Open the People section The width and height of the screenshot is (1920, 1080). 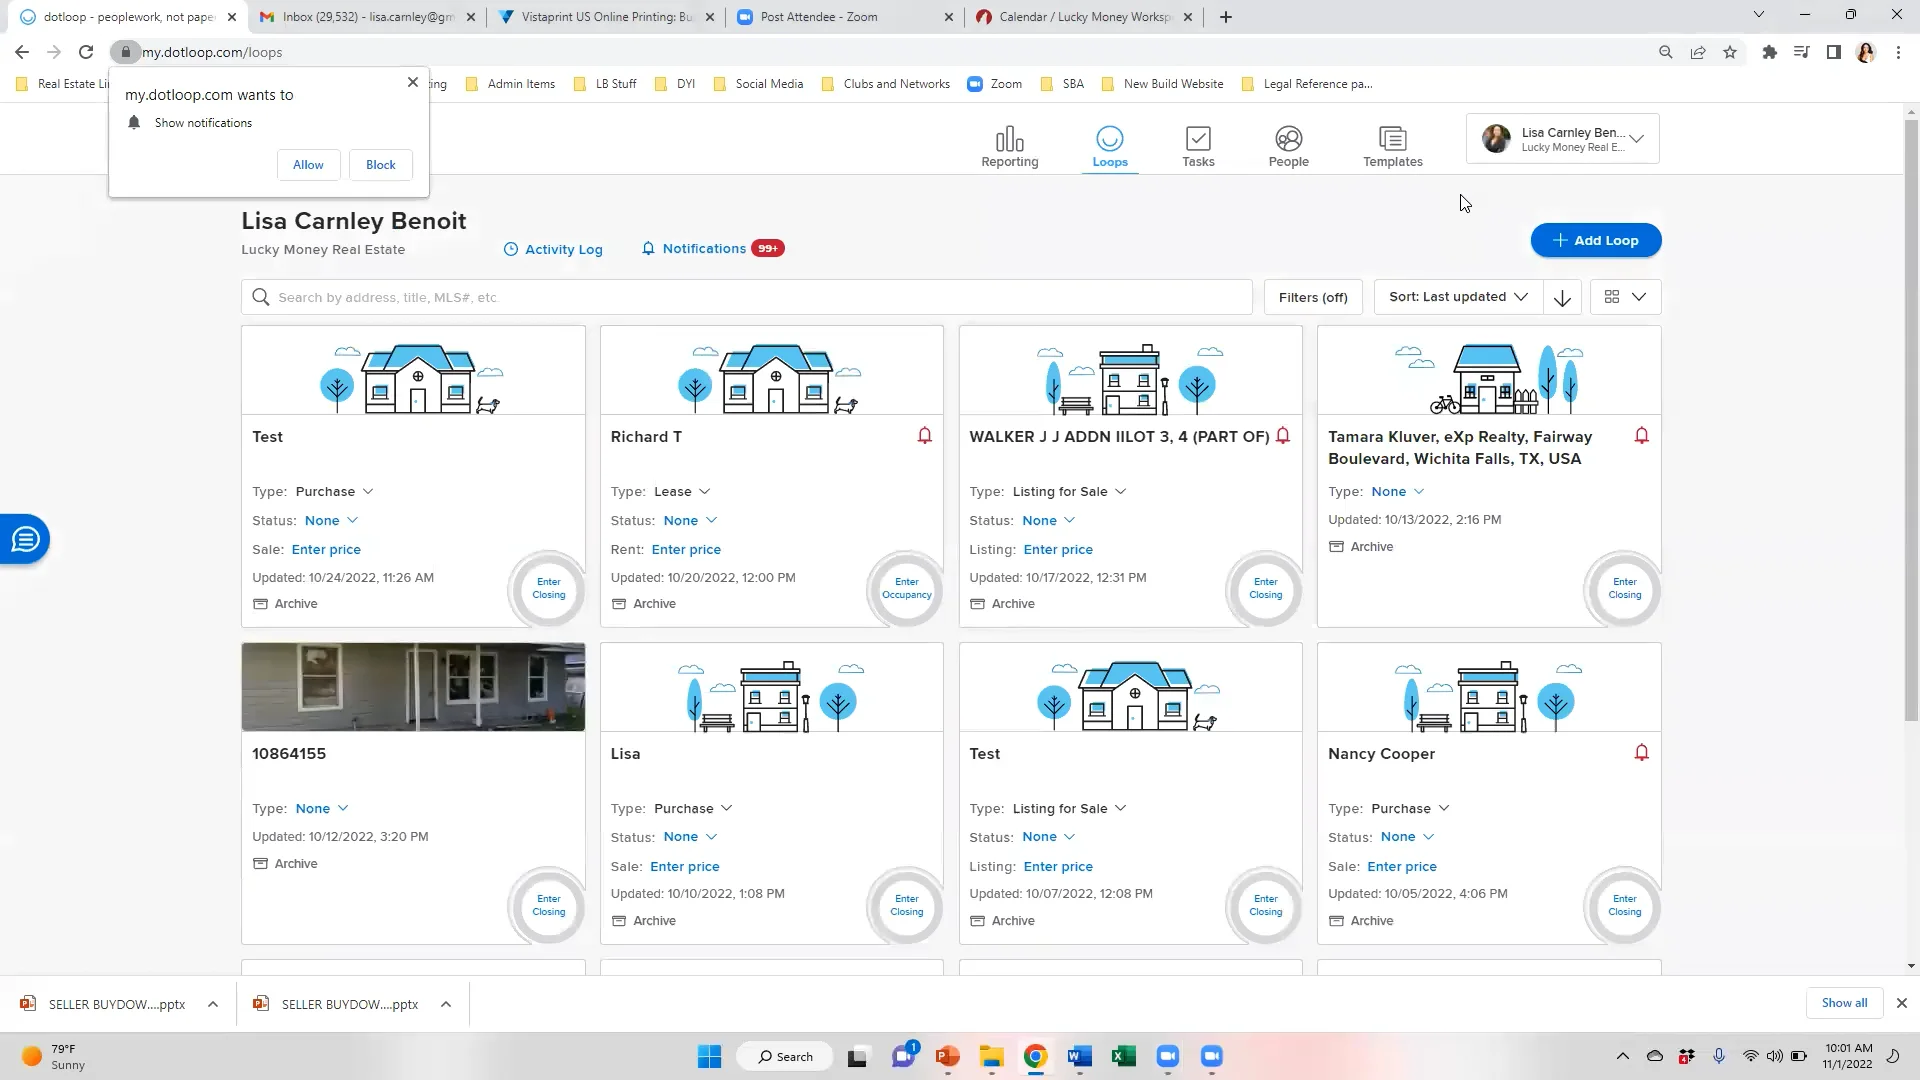coord(1288,146)
